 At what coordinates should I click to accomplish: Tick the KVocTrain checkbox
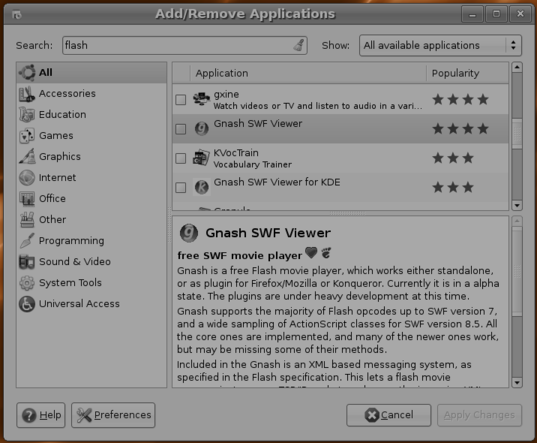[x=181, y=159]
